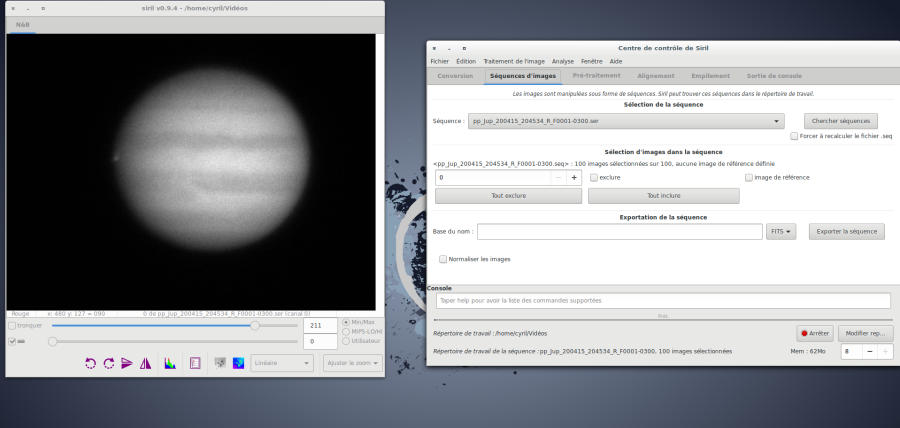Close the siril image viewer window
The height and width of the screenshot is (428, 900).
(13, 9)
